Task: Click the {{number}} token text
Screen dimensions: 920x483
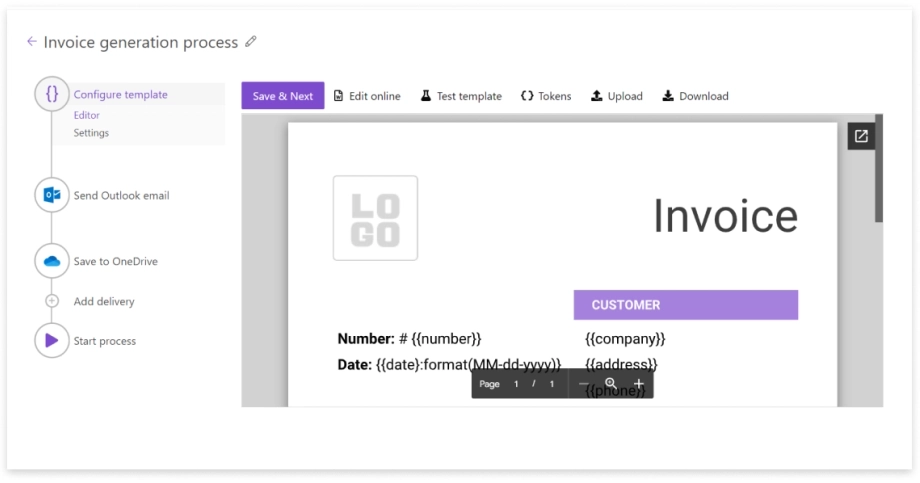Action: [x=446, y=339]
